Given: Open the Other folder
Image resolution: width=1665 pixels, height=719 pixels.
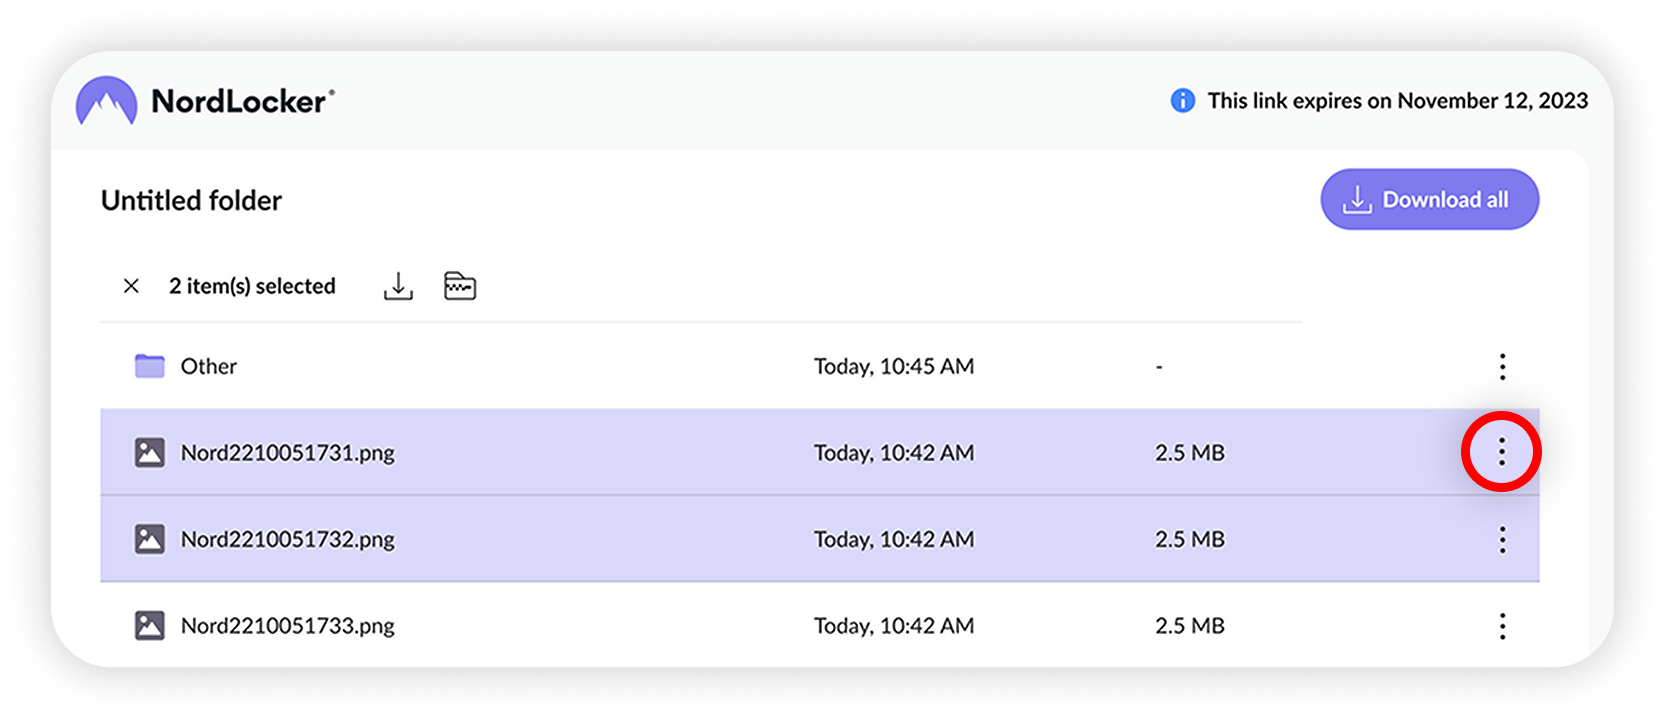Looking at the screenshot, I should pos(208,366).
